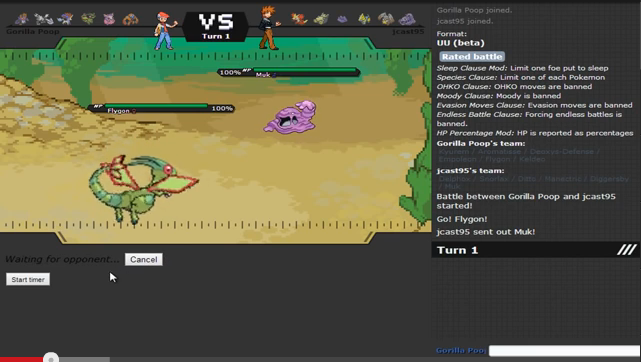Click Gorilla Poop's trainer avatar
This screenshot has width=641, height=362.
pyautogui.click(x=165, y=31)
